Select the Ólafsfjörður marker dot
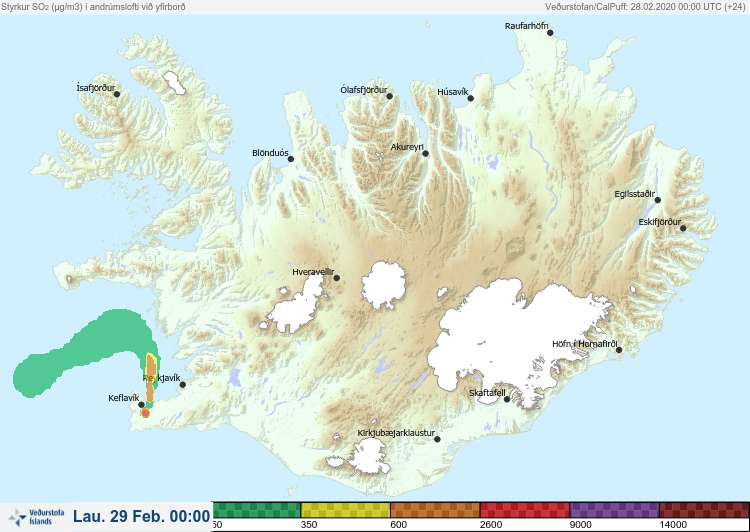 click(390, 97)
